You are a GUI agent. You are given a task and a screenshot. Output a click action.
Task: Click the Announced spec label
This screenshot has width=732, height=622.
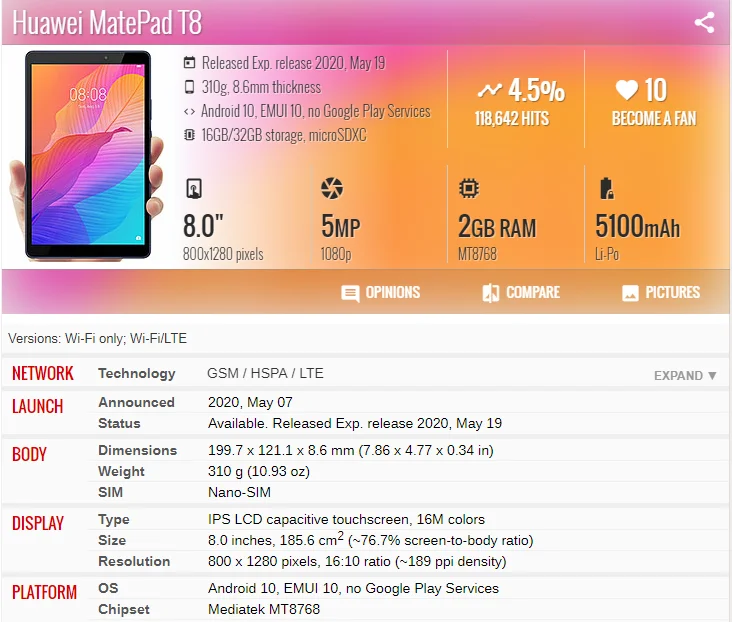[136, 402]
